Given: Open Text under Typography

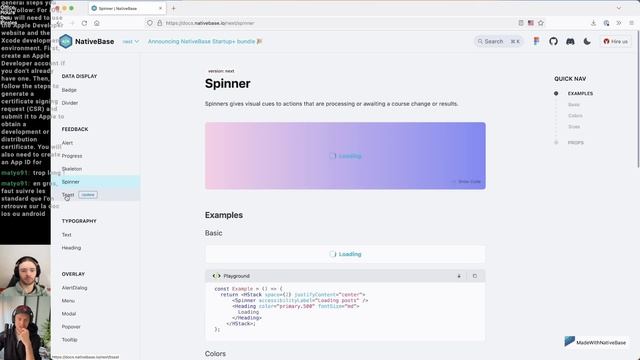Looking at the screenshot, I should click(67, 235).
